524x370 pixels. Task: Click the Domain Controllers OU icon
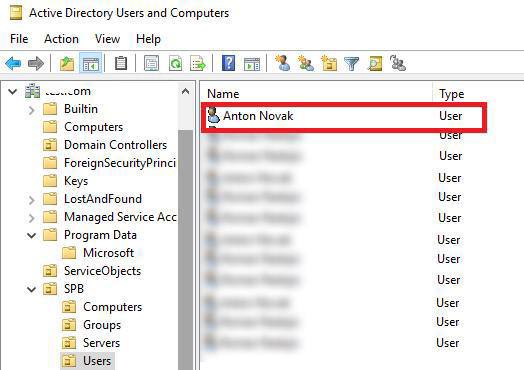pyautogui.click(x=50, y=145)
